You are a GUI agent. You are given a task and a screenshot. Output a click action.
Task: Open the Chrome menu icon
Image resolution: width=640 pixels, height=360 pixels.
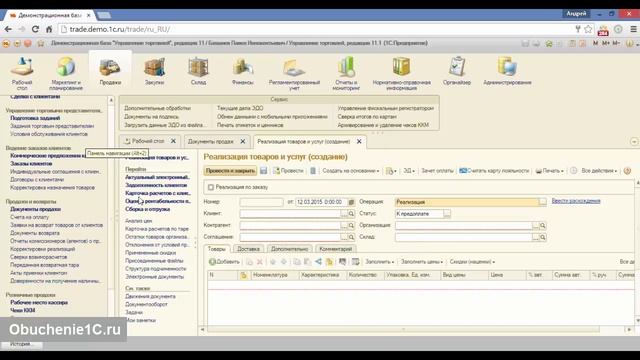tap(633, 29)
